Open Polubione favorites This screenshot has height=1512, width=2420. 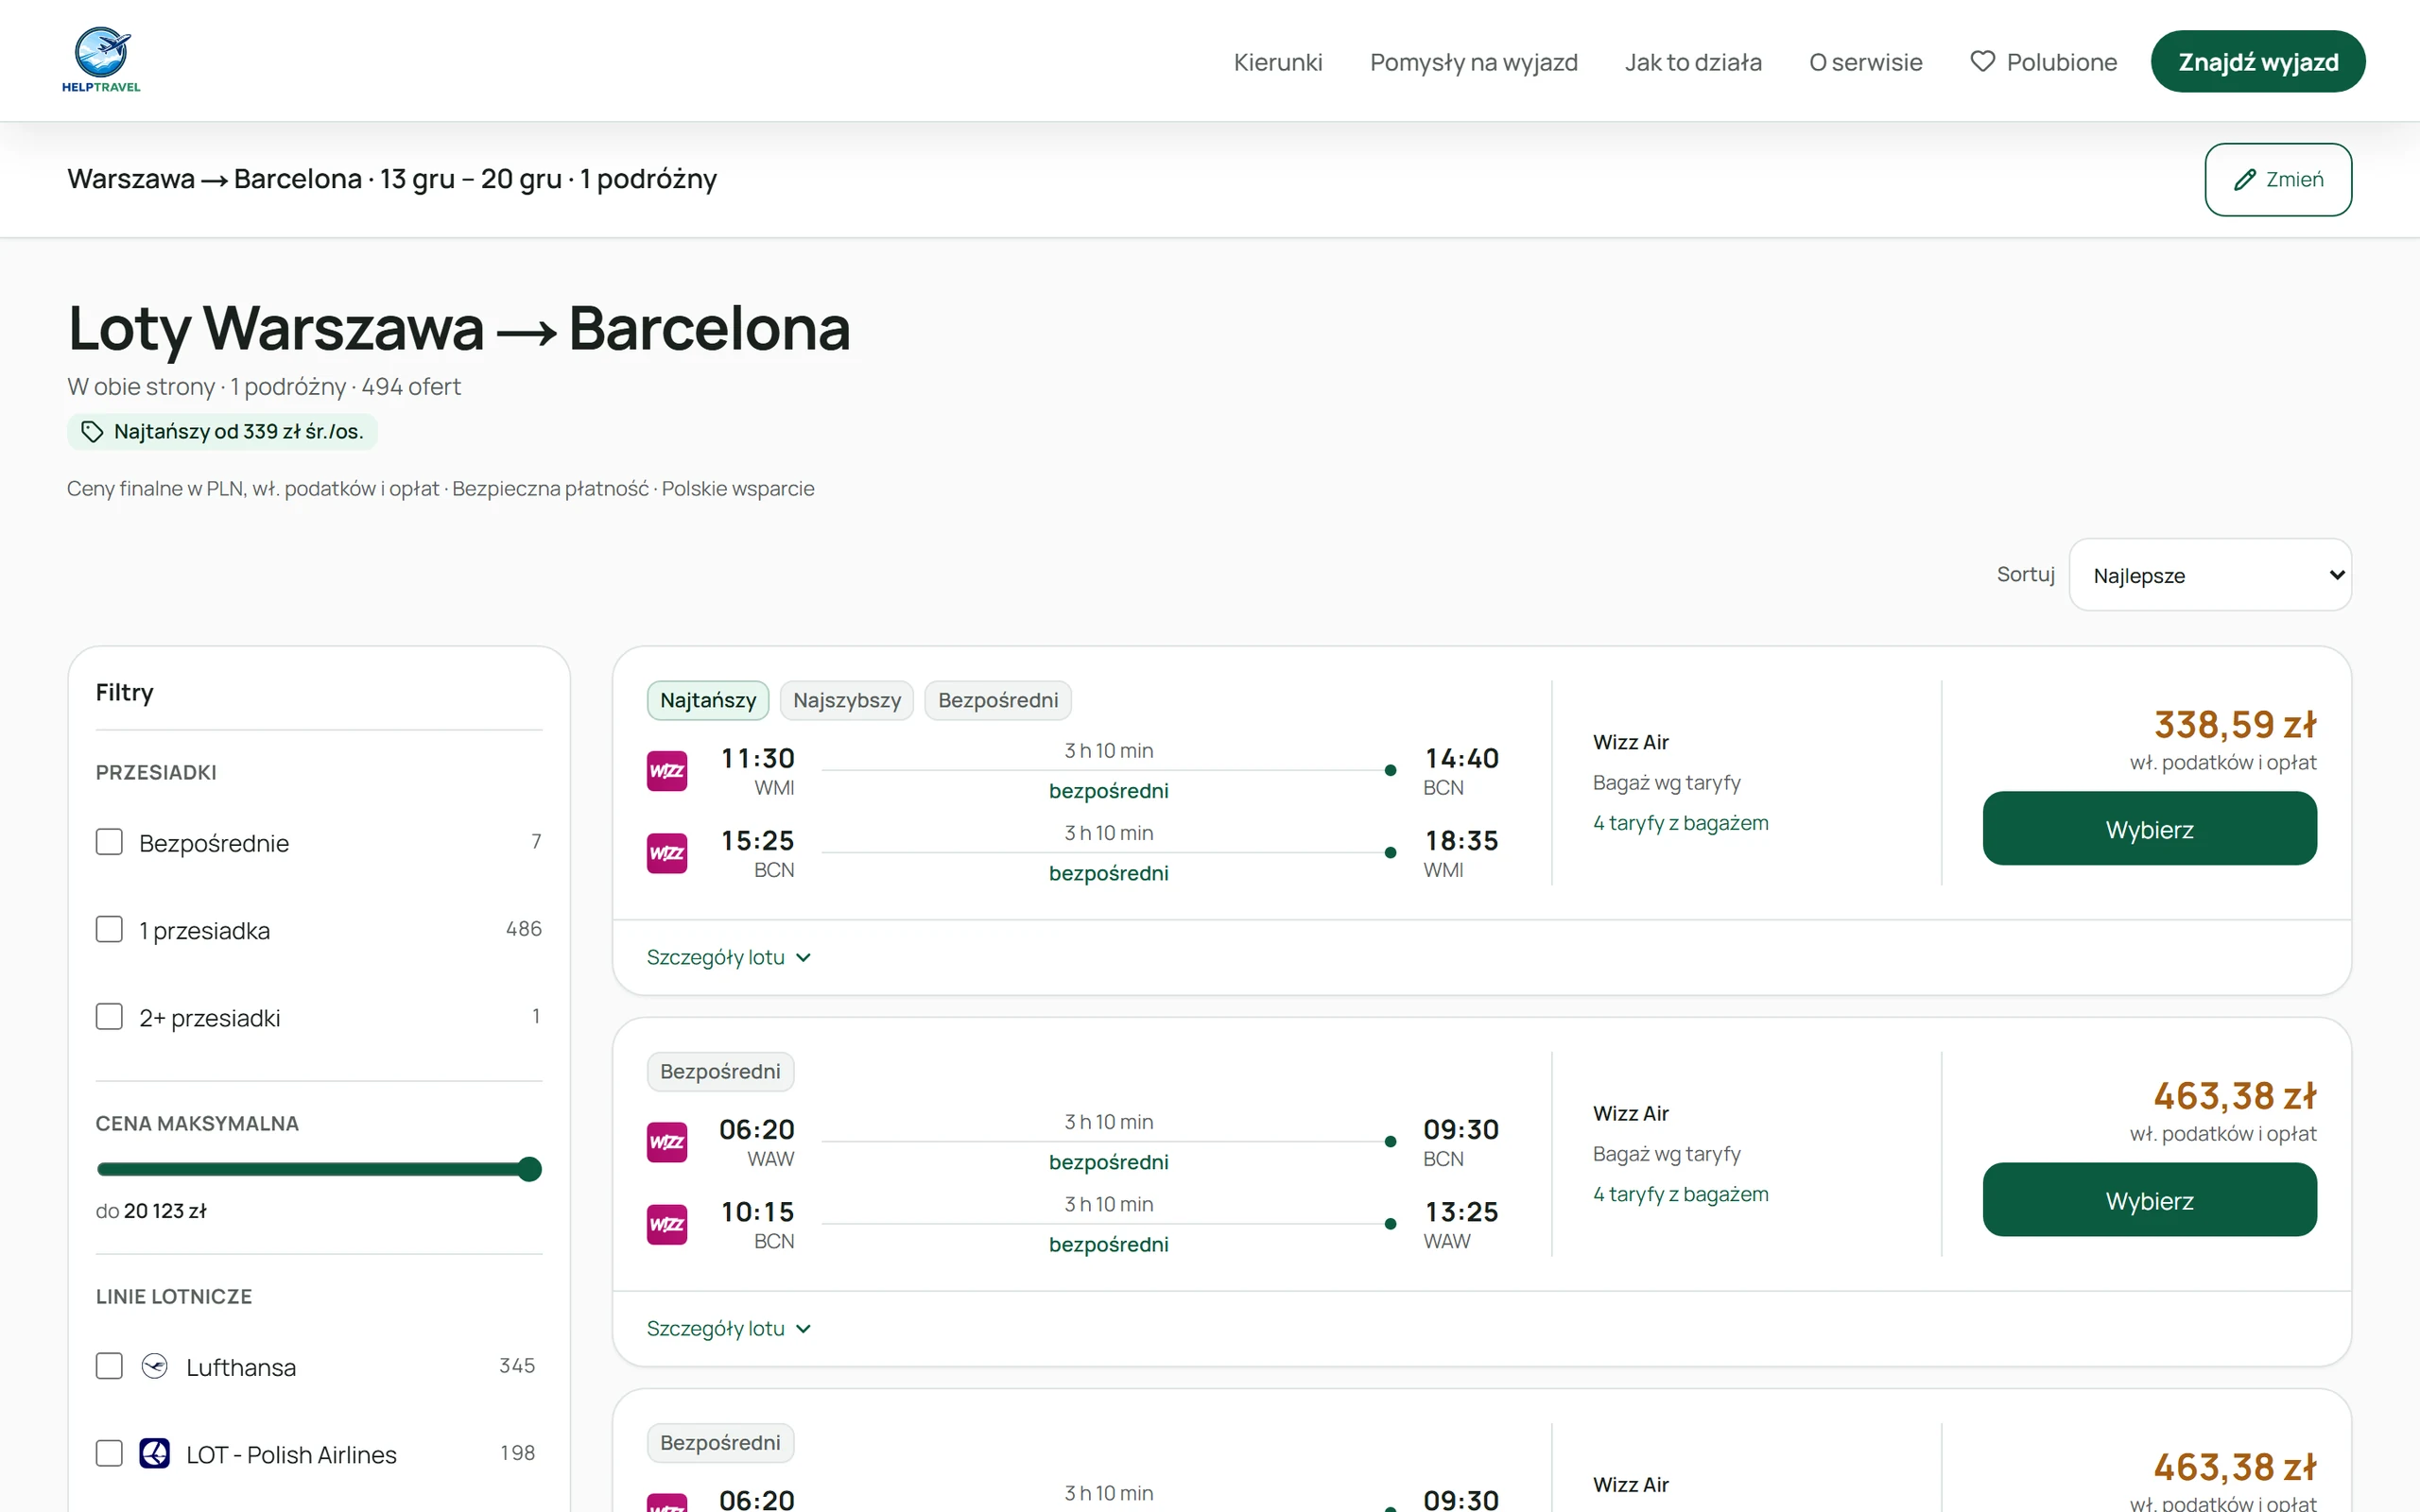pos(2043,62)
